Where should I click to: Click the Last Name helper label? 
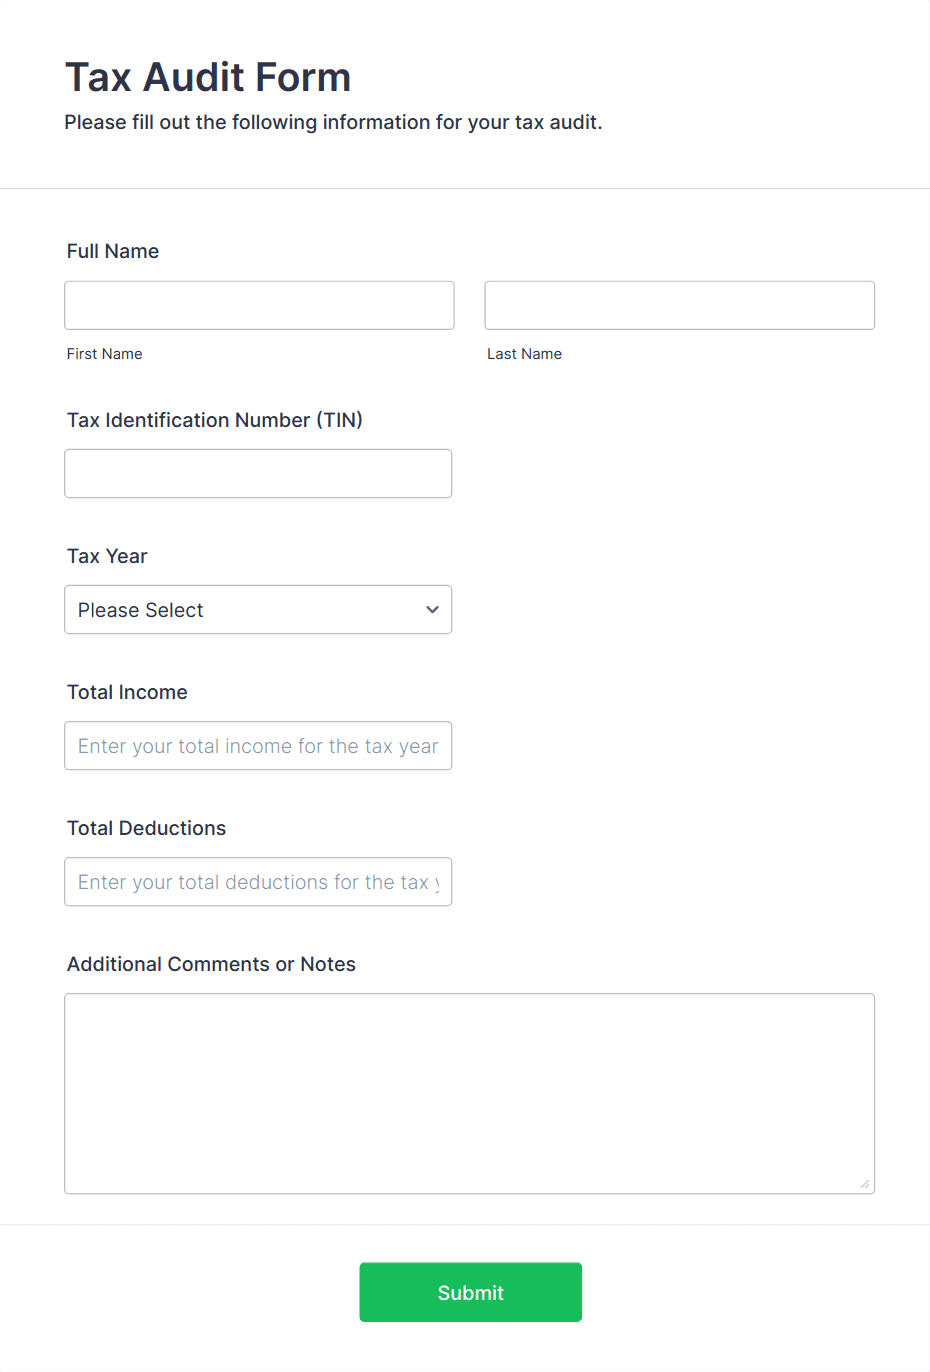click(x=524, y=353)
